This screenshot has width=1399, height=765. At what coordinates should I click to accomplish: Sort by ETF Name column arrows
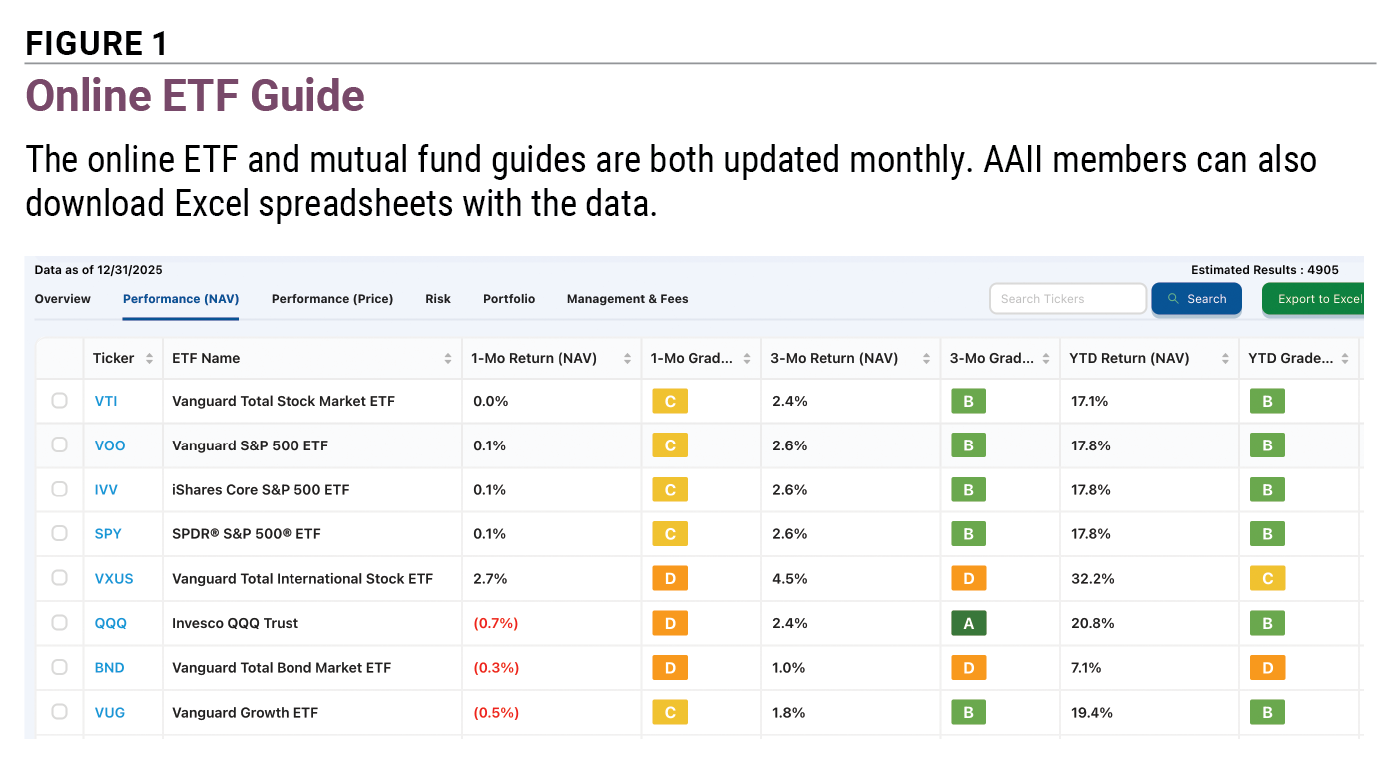448,359
